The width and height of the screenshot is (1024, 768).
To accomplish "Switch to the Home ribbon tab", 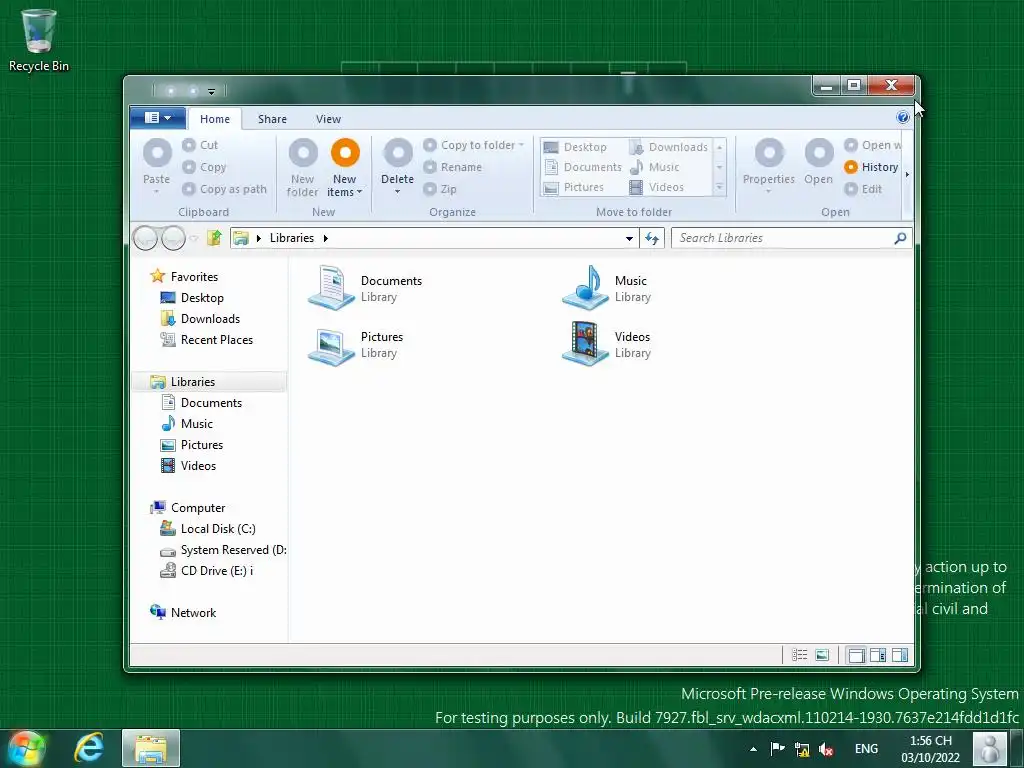I will [x=215, y=119].
